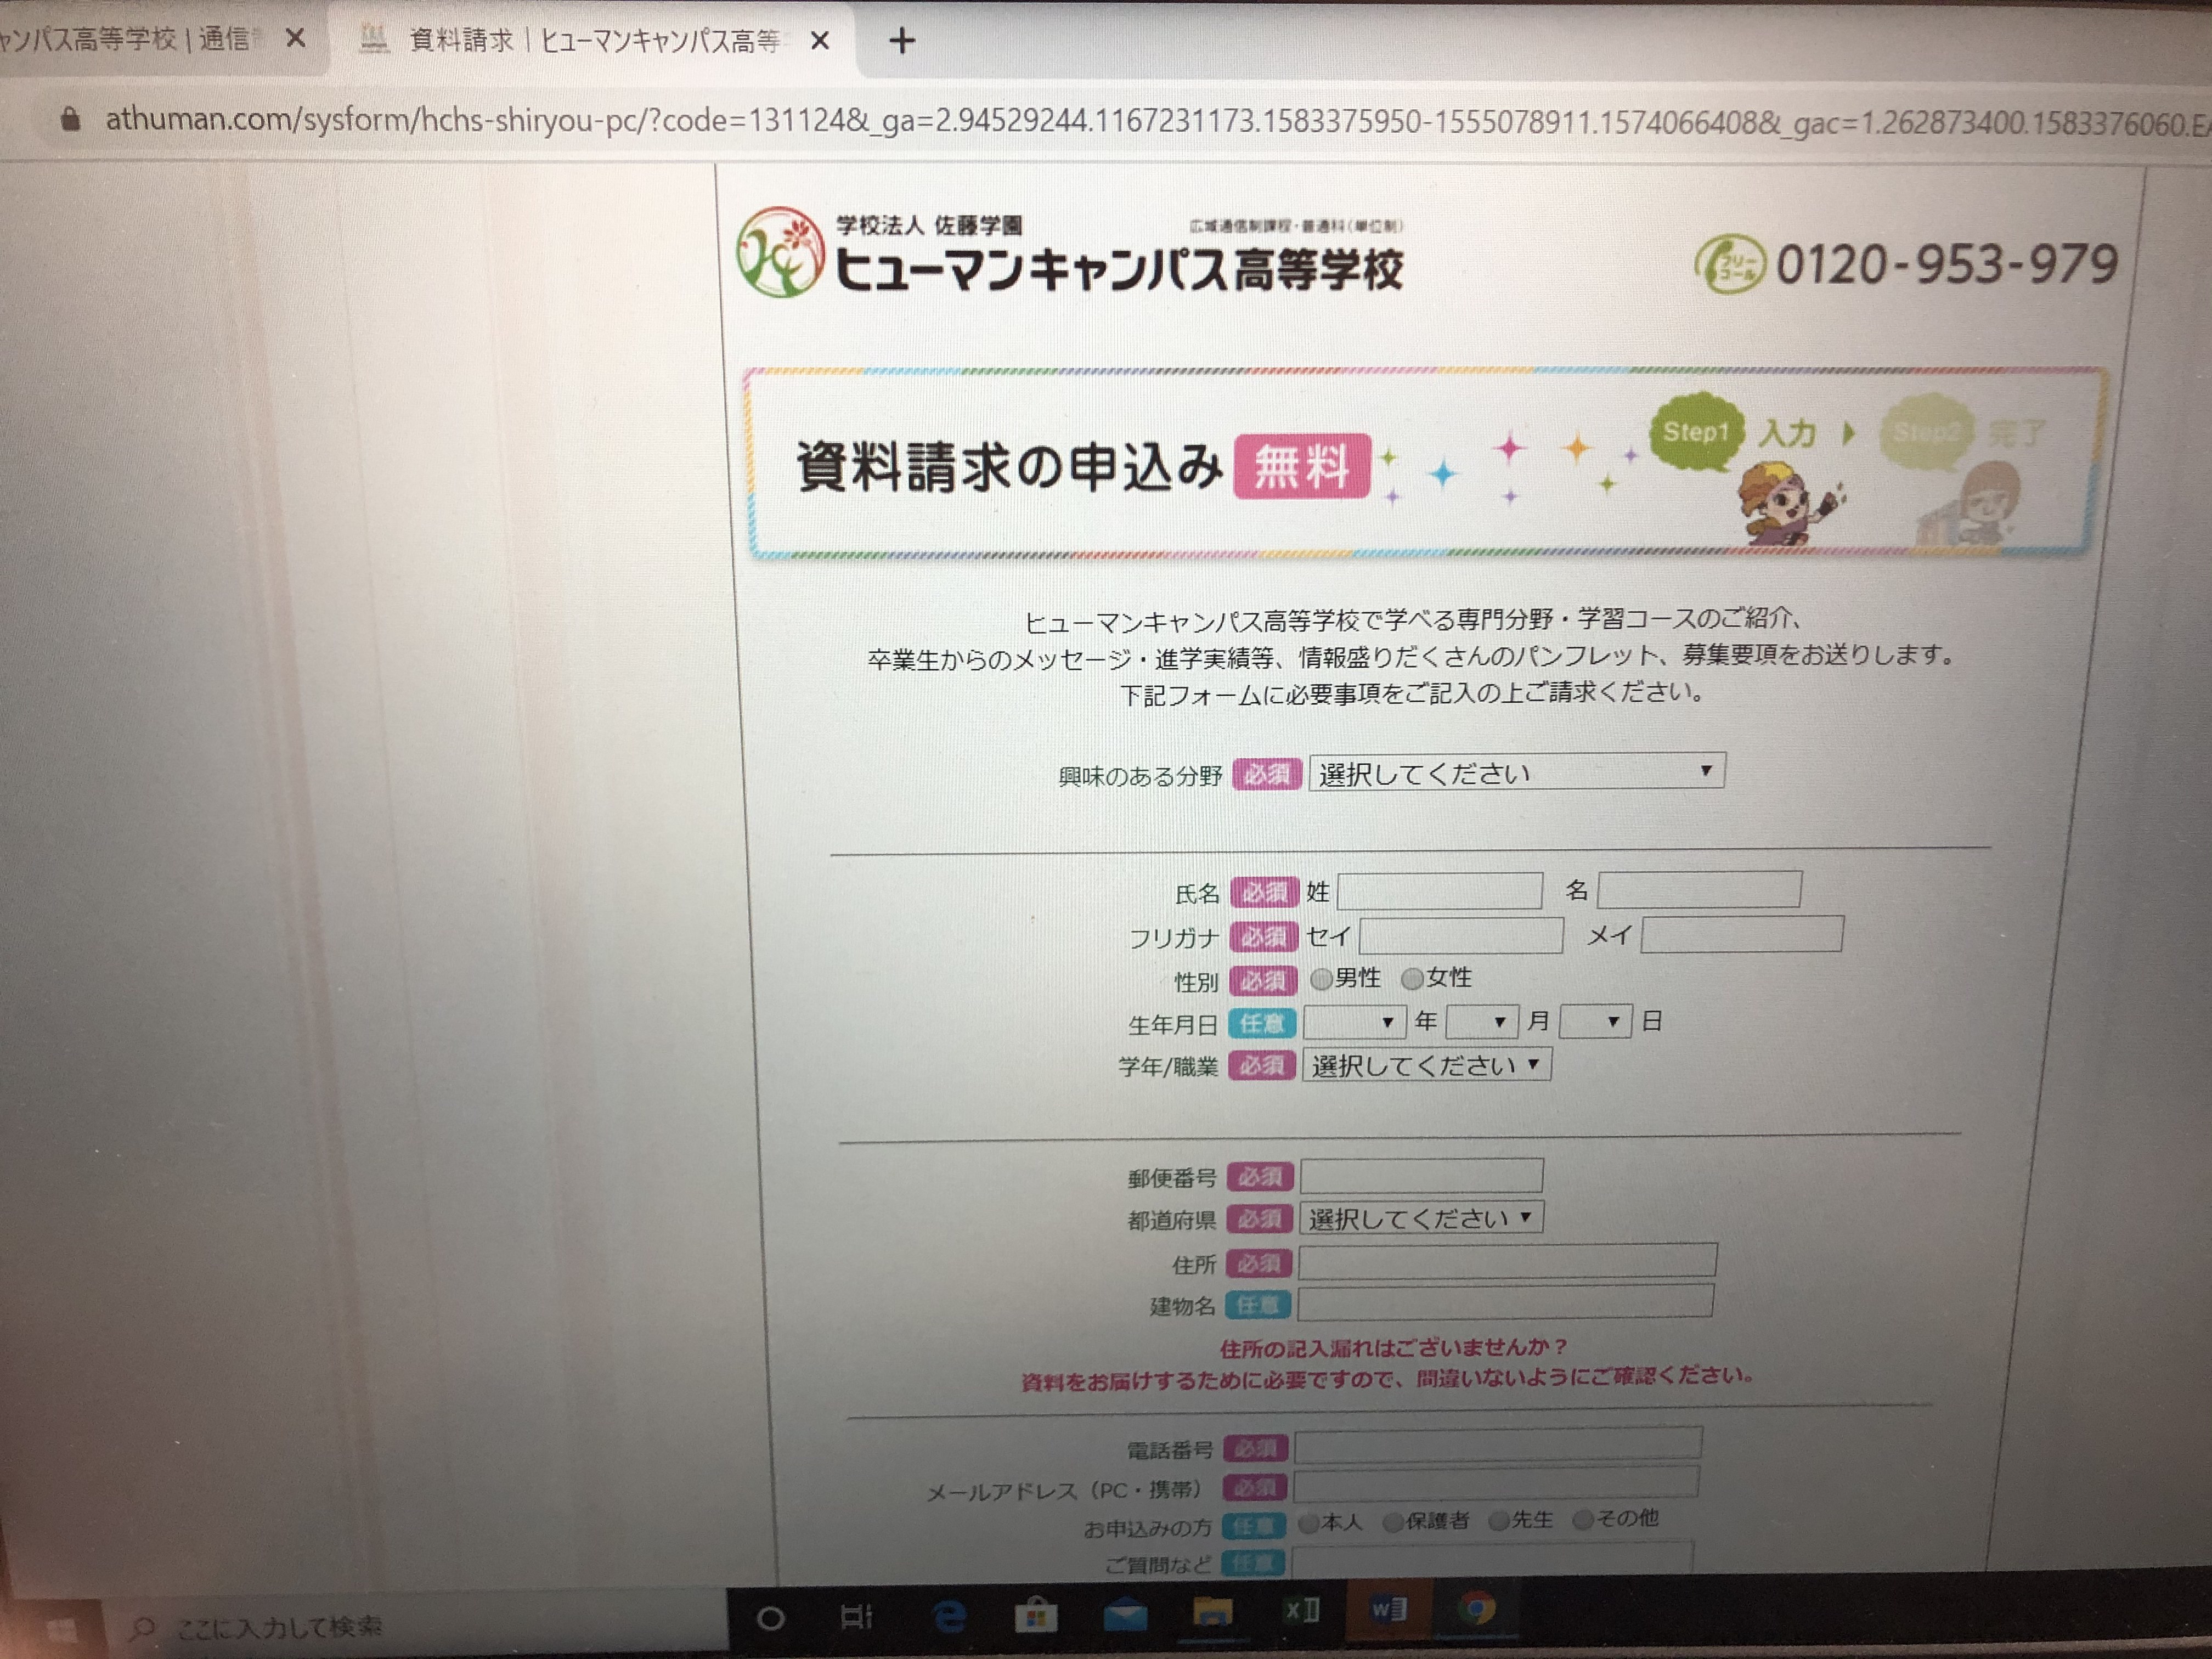Select 女性 radio button
The image size is (2212, 1659).
[x=1412, y=979]
